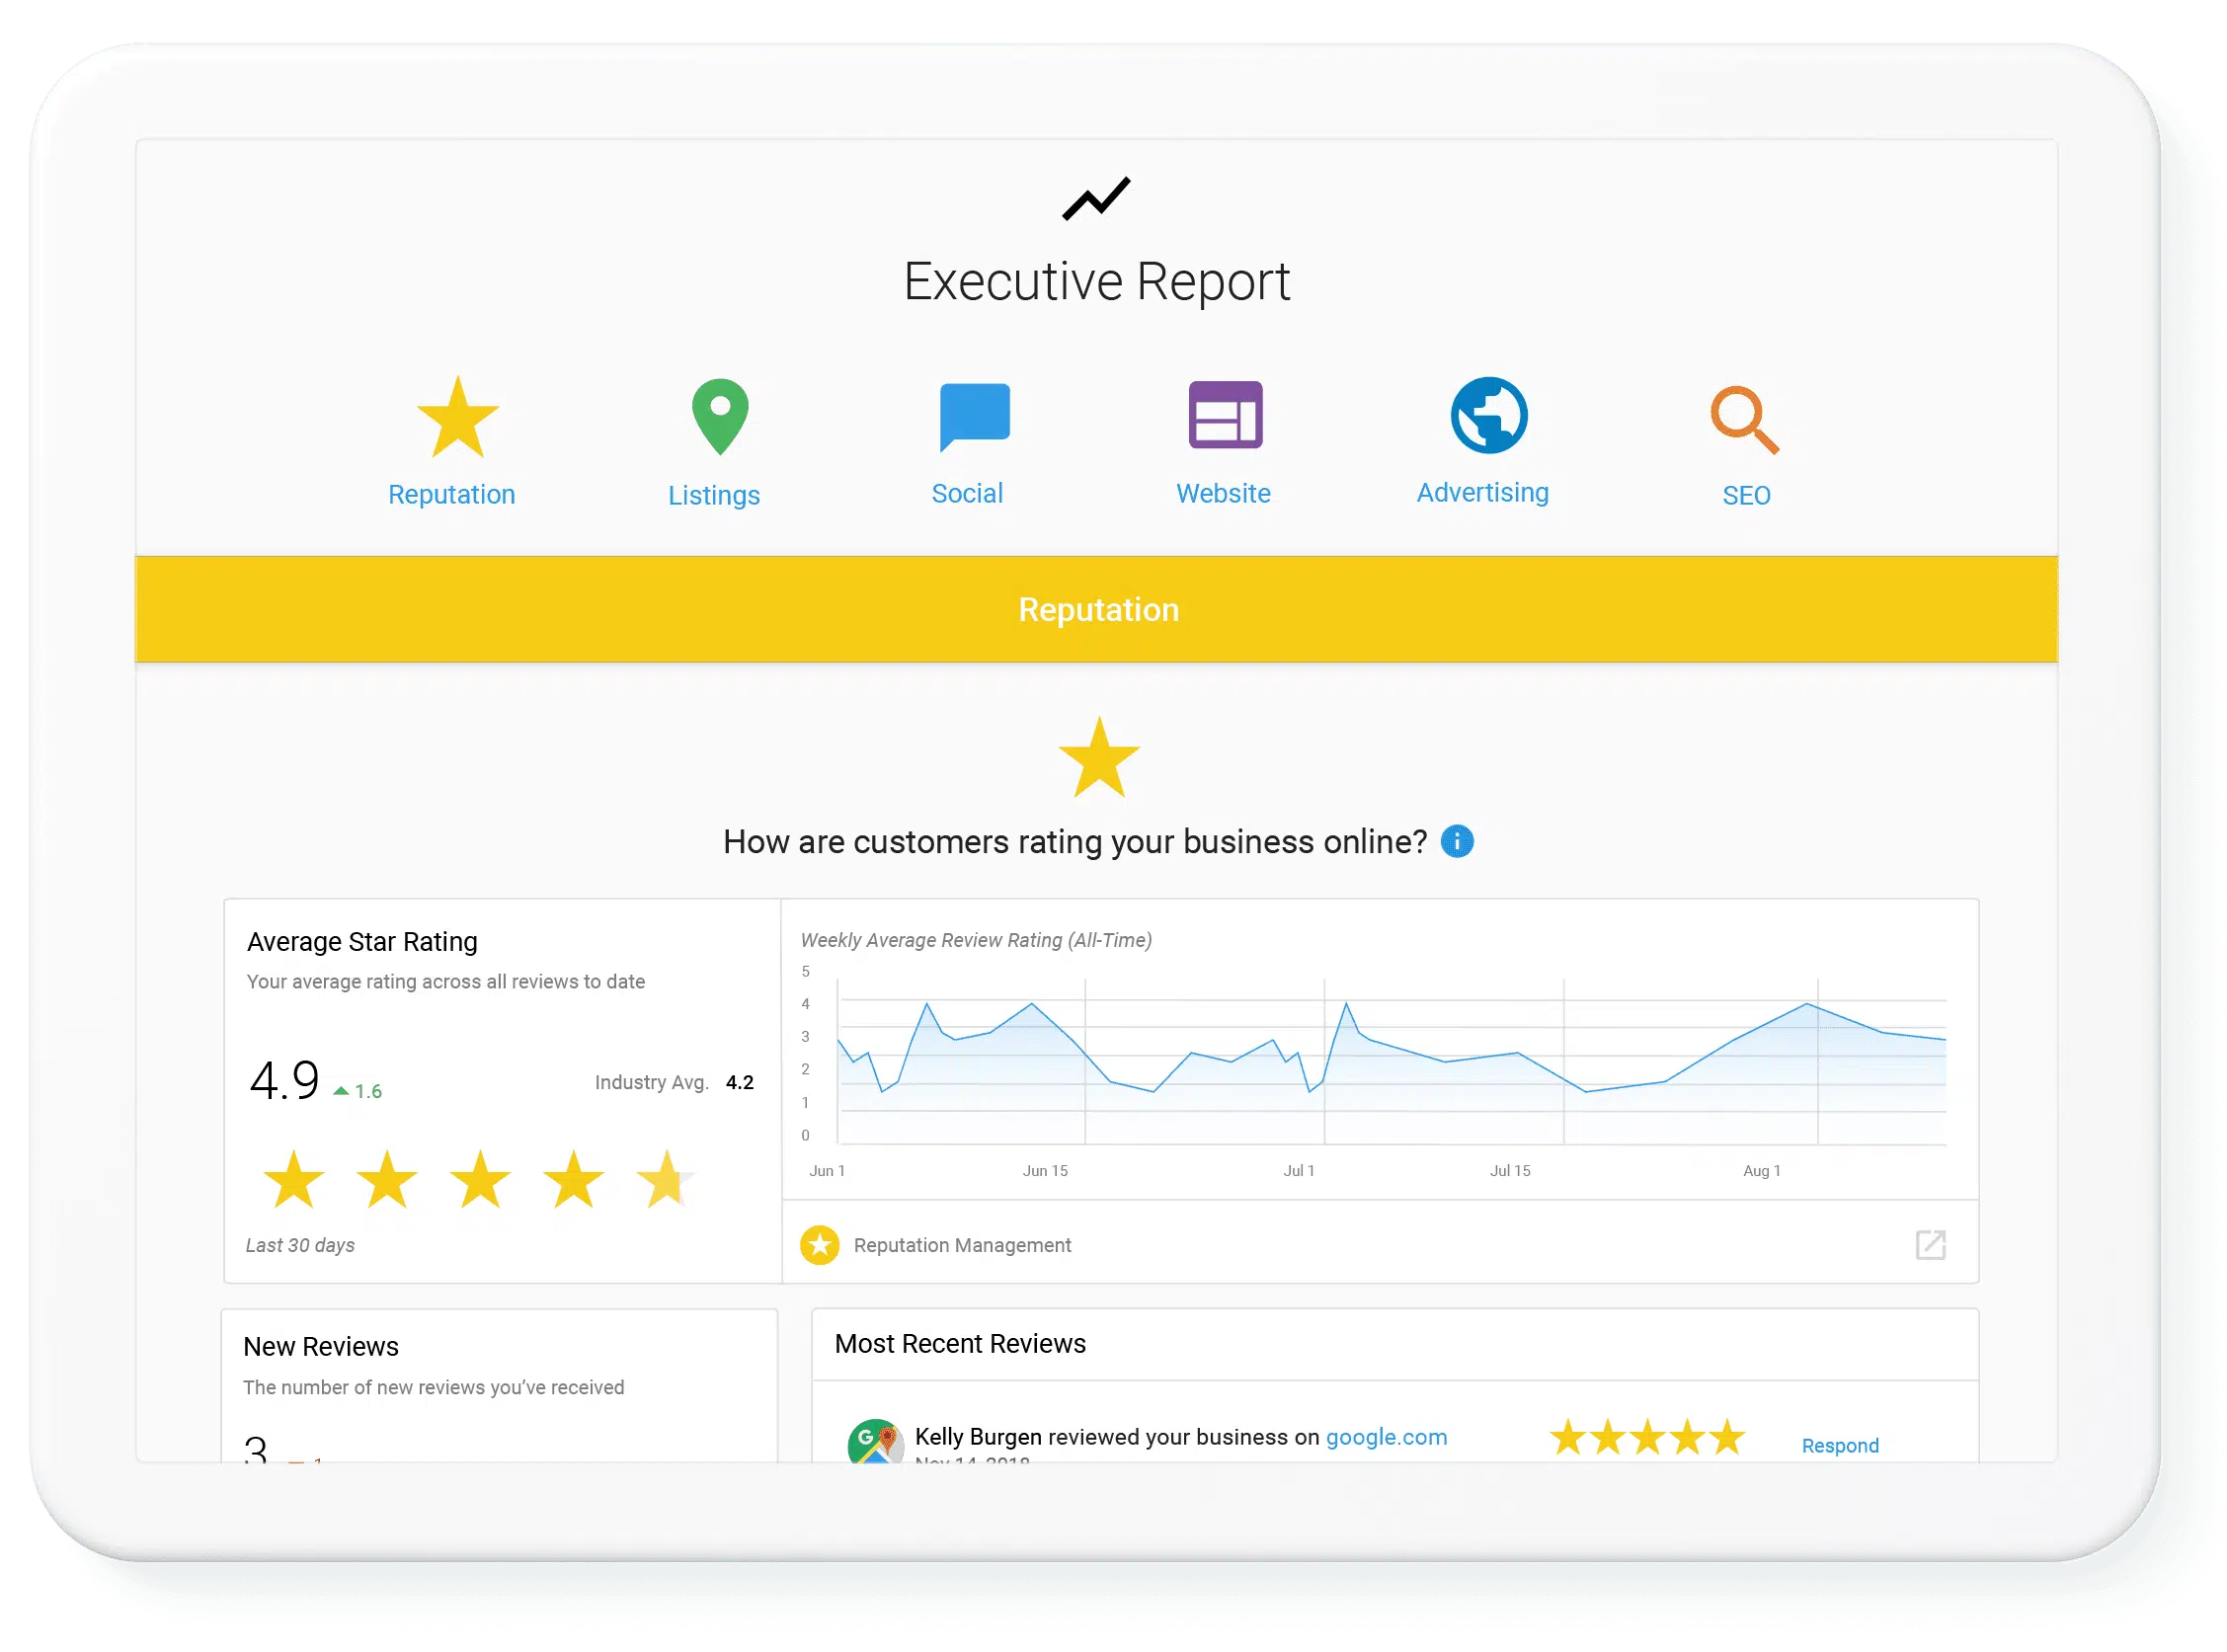Click the orange SEO magnifier icon
This screenshot has width=2227, height=1652.
tap(1745, 420)
